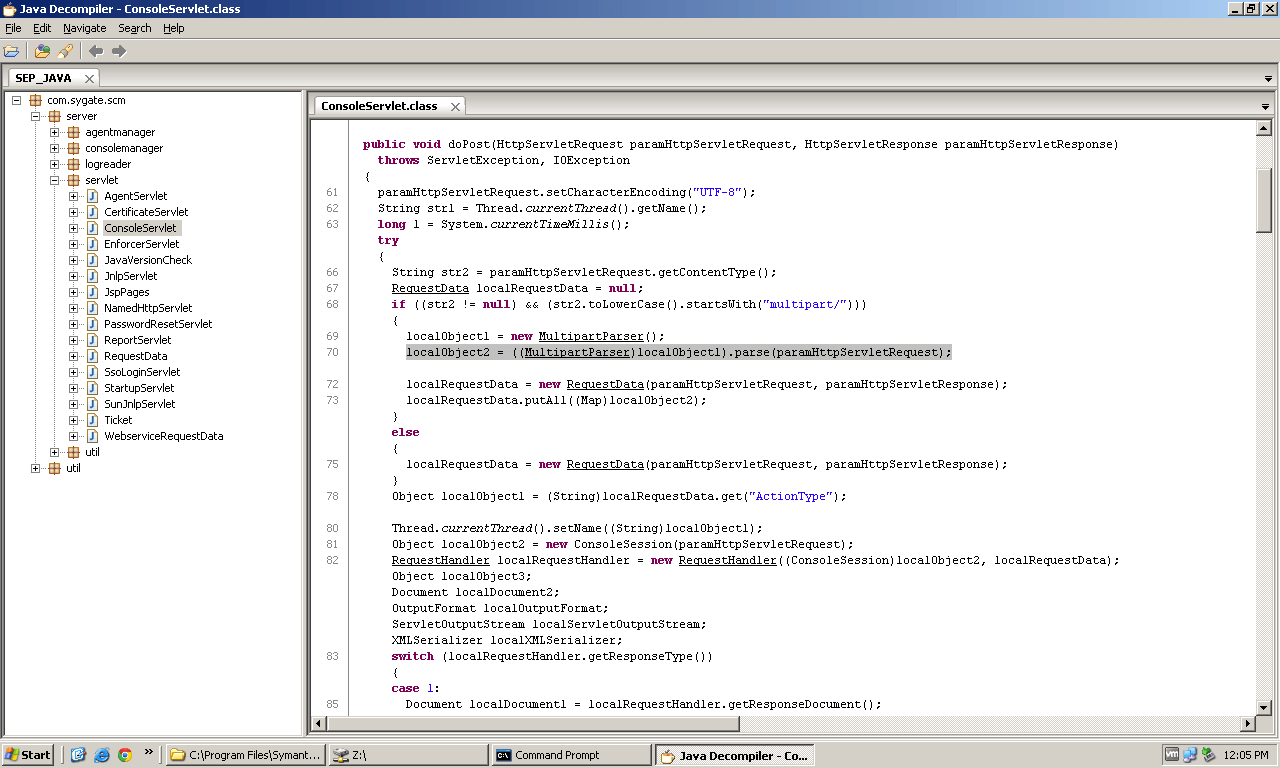This screenshot has height=768, width=1280.
Task: Follow the RequestData link on line 72
Action: (605, 384)
